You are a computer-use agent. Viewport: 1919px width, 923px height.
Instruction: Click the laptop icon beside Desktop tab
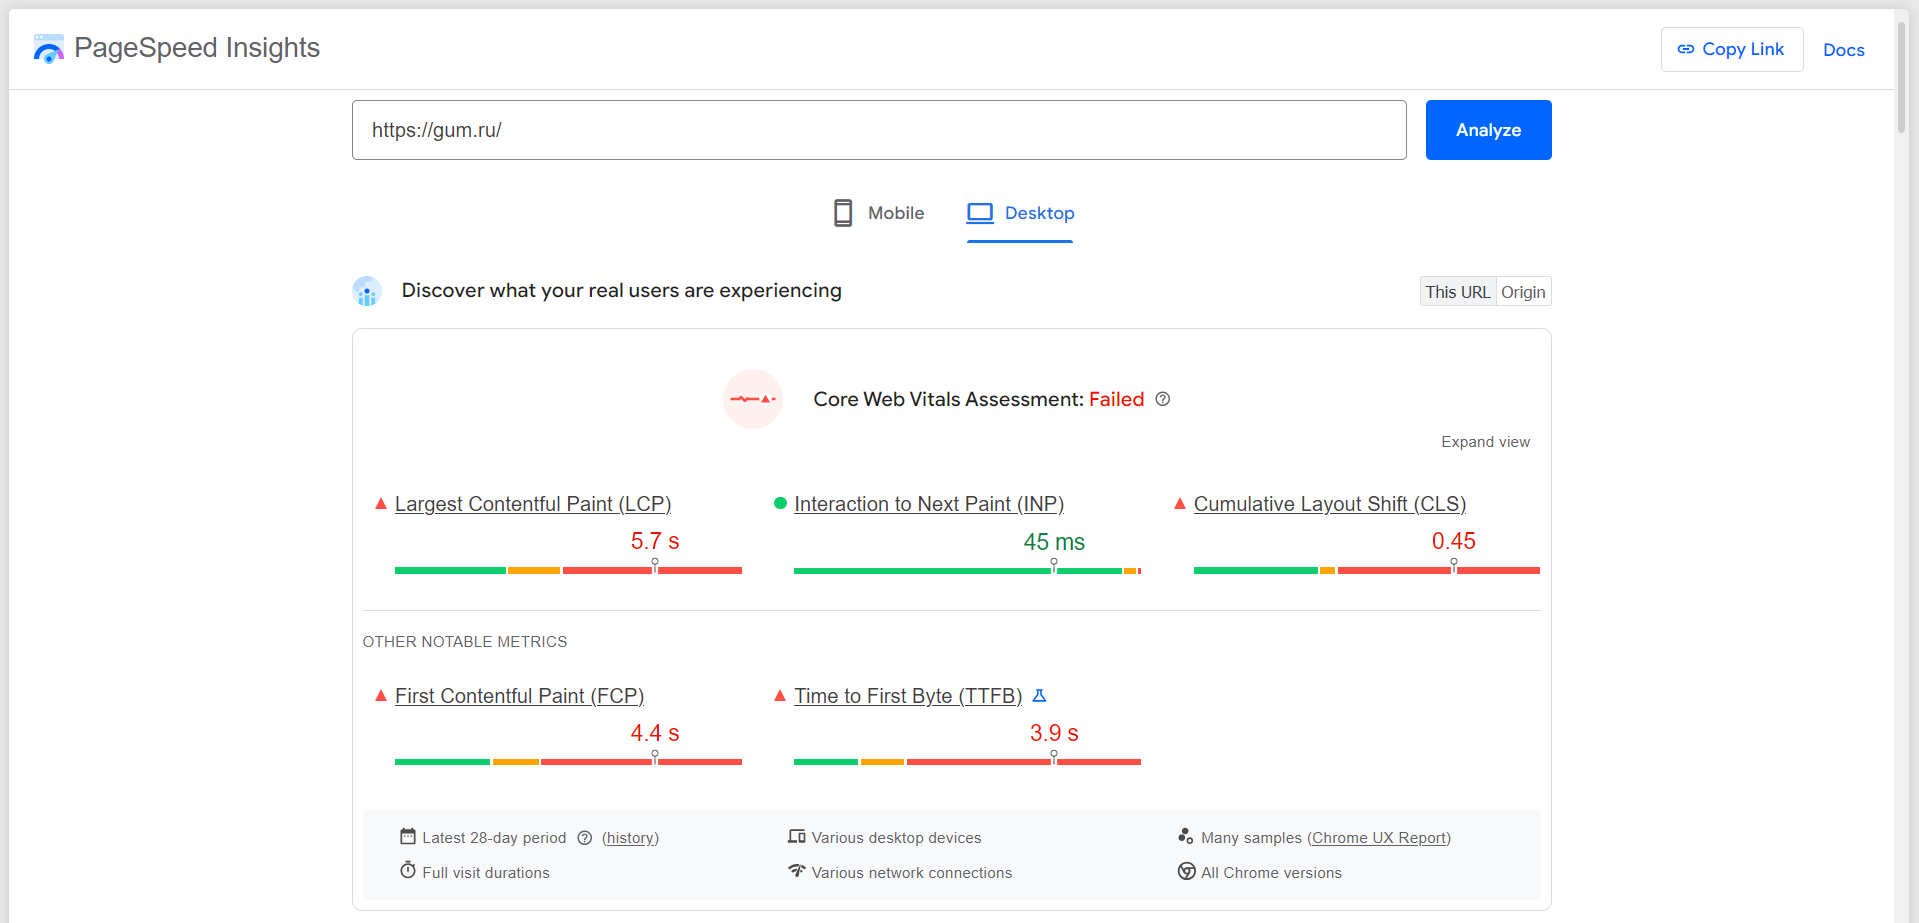979,212
